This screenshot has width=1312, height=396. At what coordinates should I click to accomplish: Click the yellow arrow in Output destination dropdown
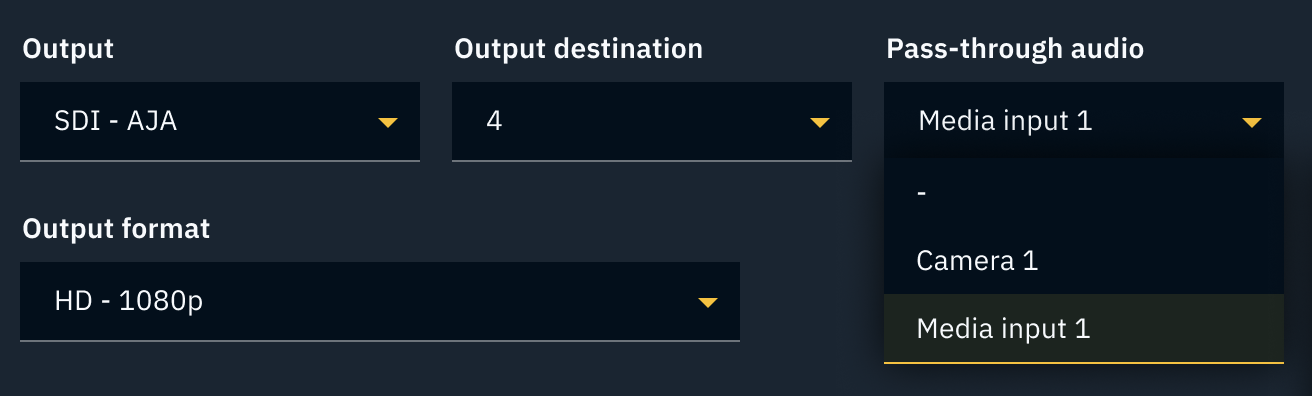coord(820,123)
